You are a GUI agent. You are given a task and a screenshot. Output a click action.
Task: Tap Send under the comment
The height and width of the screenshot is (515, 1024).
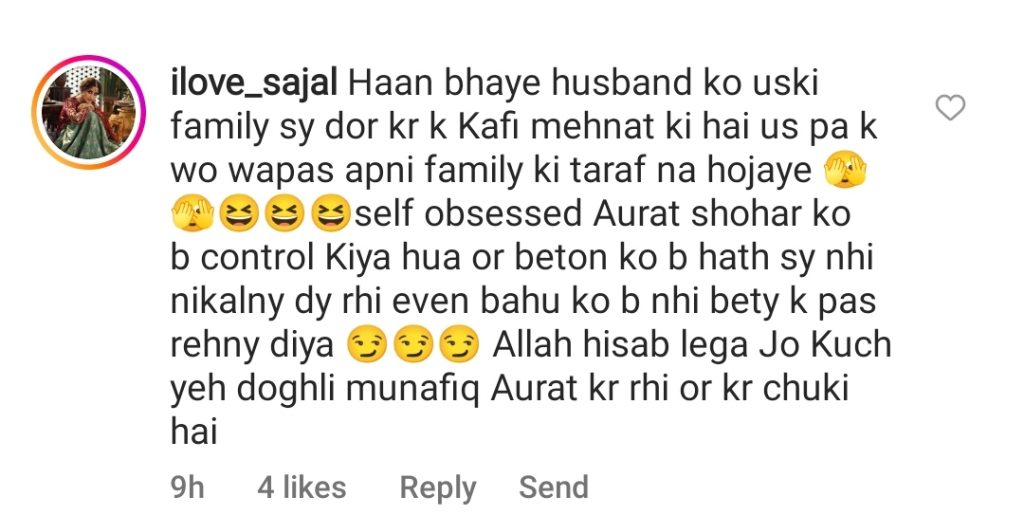click(553, 488)
